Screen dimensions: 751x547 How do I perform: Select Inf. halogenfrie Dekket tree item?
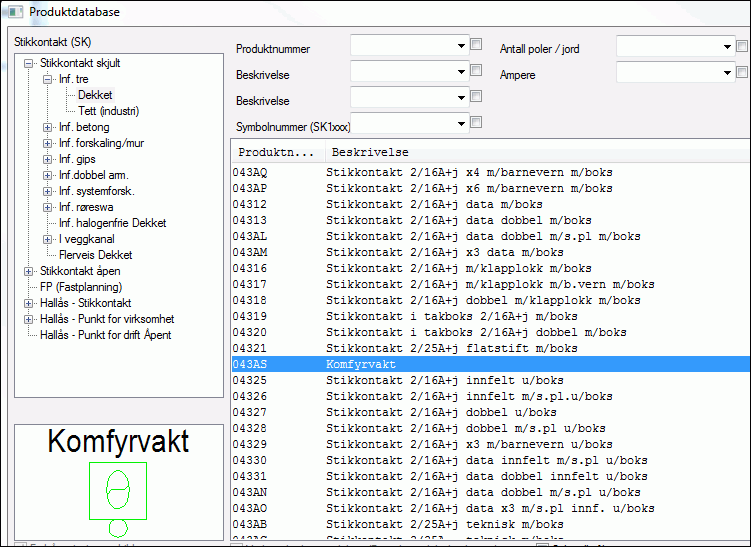[x=112, y=223]
